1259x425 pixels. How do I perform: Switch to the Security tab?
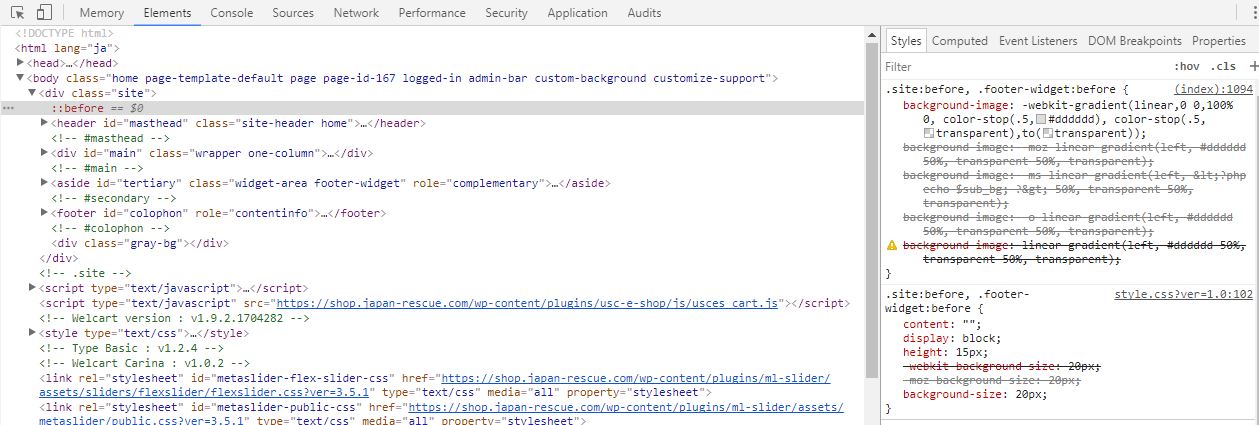click(506, 13)
